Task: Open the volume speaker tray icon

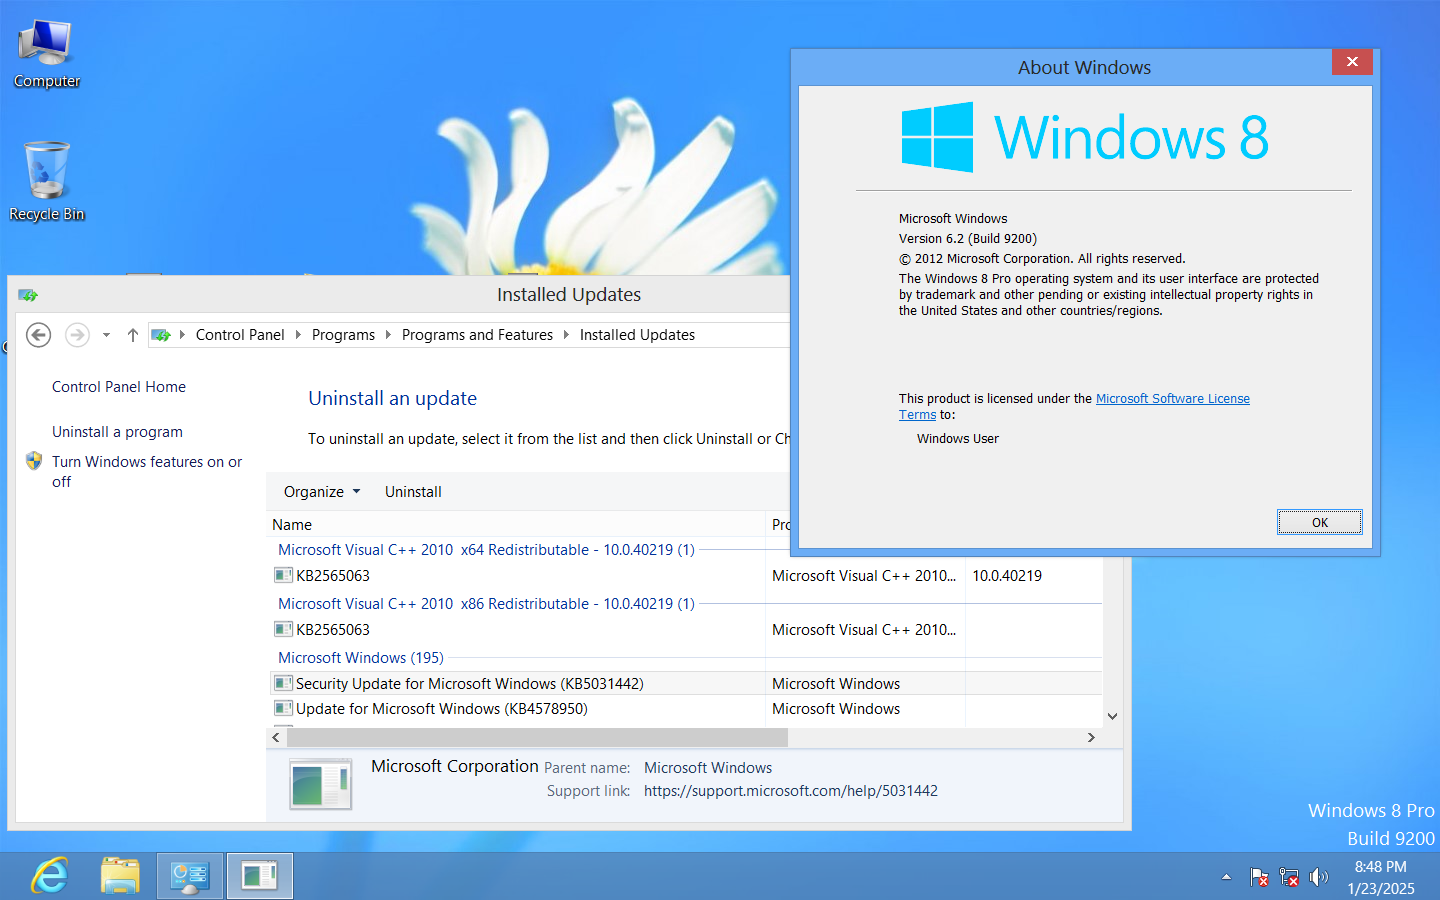Action: (1319, 877)
